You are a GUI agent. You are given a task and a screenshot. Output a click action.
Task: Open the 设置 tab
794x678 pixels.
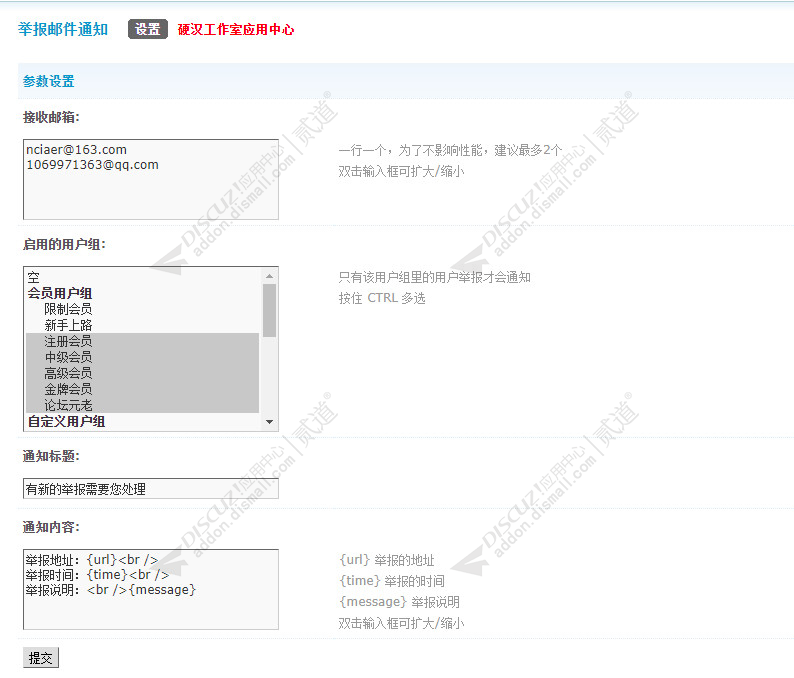tap(147, 29)
